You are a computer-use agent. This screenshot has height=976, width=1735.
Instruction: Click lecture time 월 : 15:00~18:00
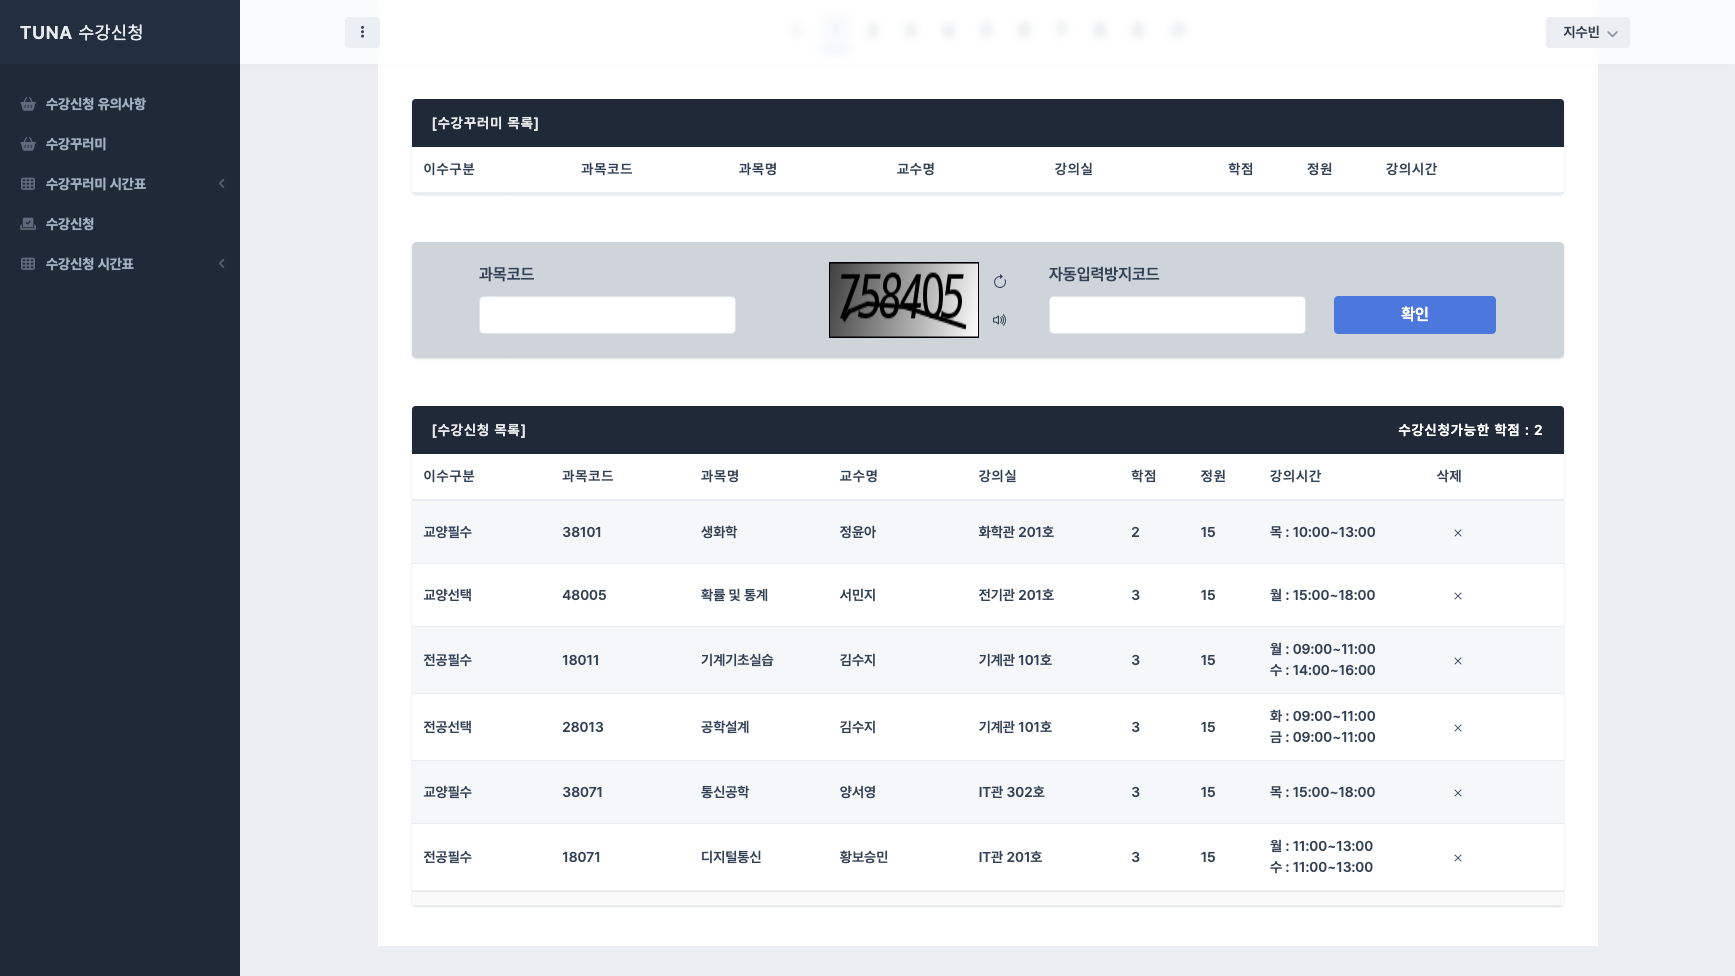point(1322,595)
